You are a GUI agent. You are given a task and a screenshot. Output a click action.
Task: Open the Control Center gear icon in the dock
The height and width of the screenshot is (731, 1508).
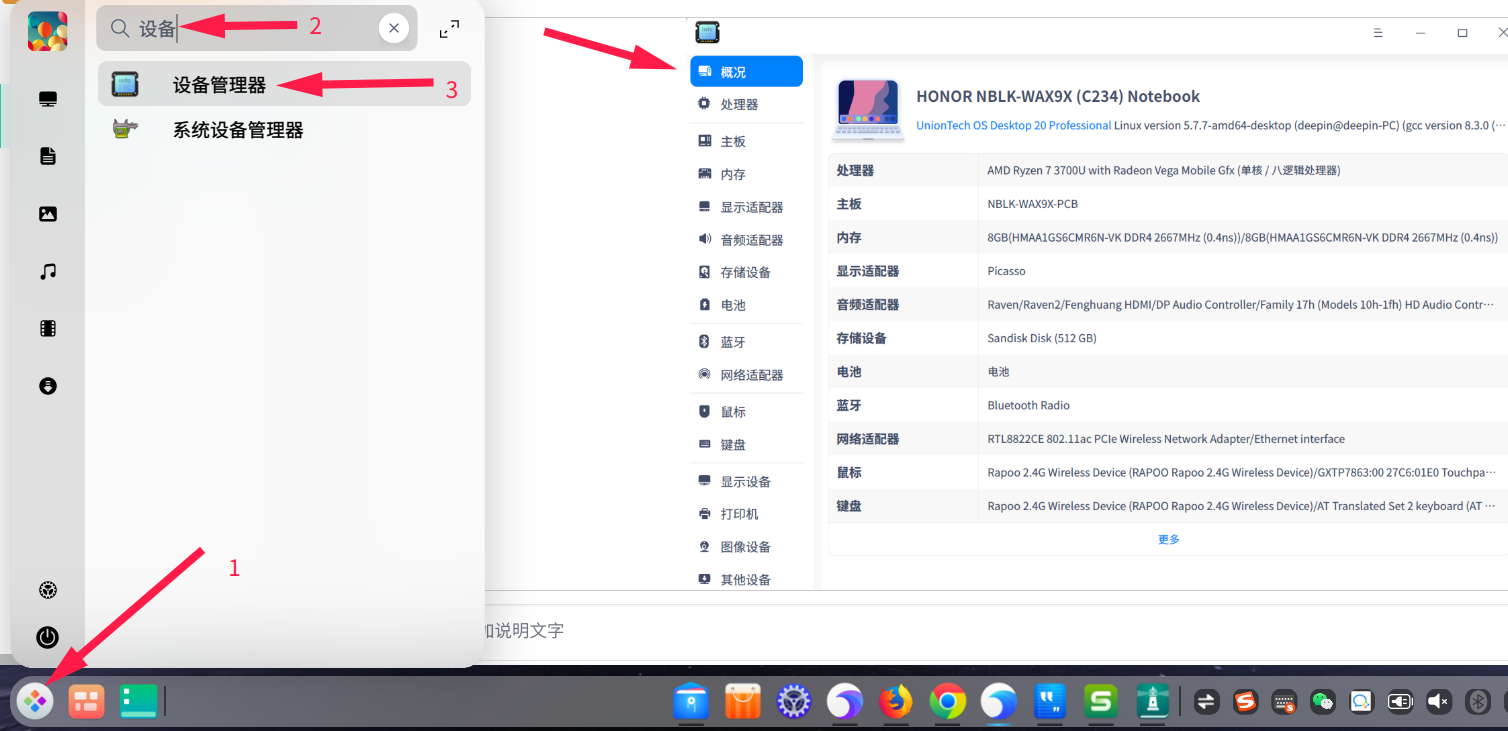[x=794, y=702]
